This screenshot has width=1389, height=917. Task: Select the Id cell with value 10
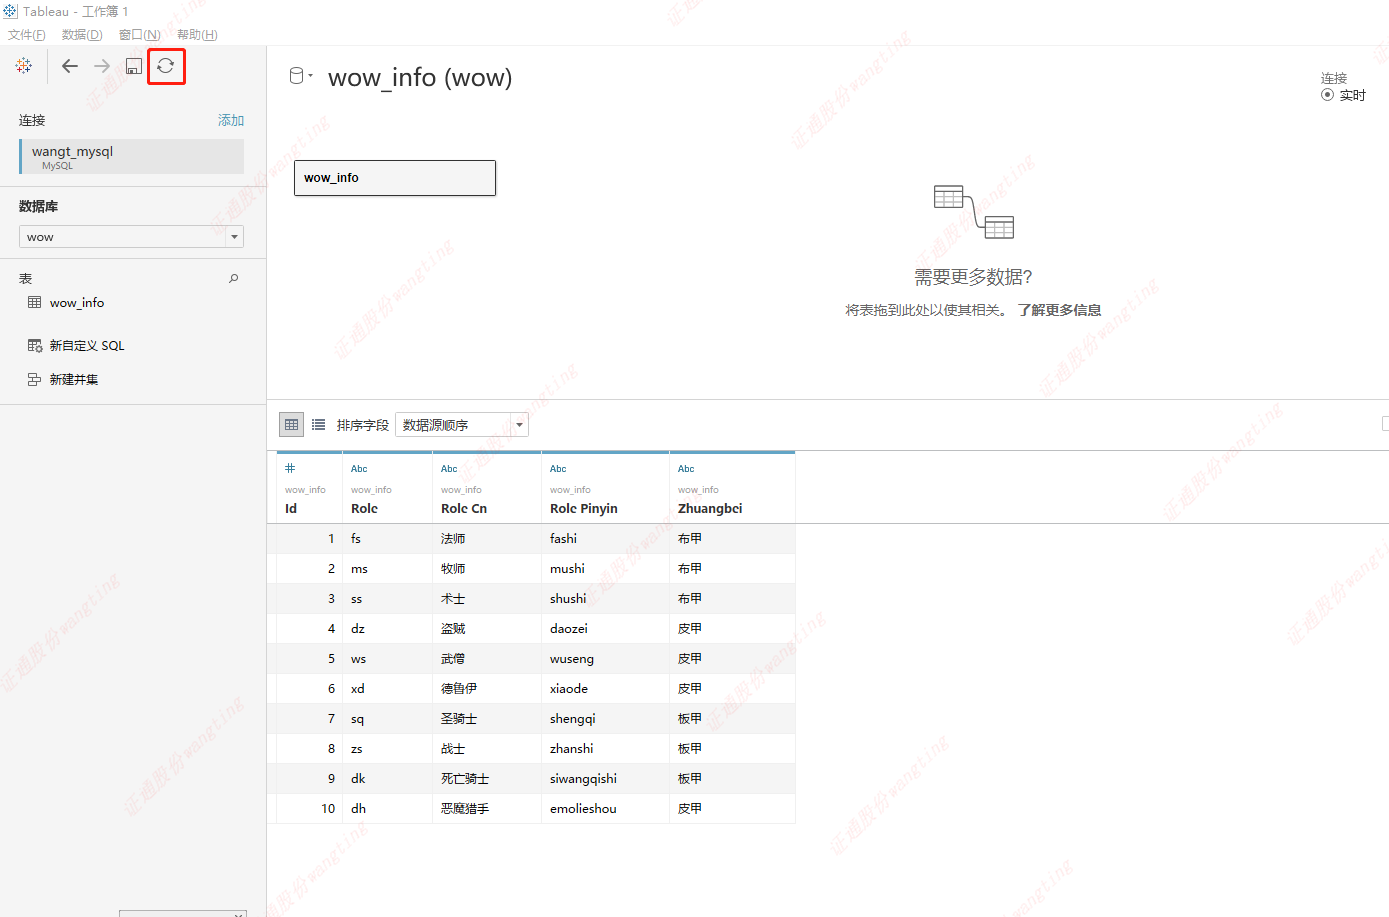click(309, 808)
